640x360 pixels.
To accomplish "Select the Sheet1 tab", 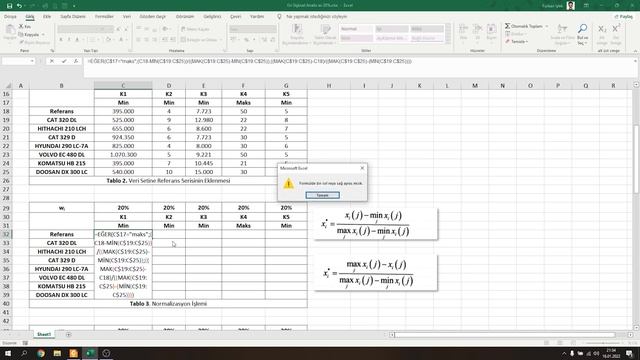I will (44, 334).
